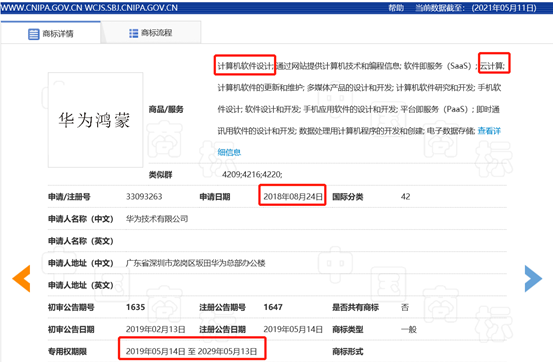Click the 申请/注册号 label
This screenshot has height=362, width=553.
coord(69,197)
